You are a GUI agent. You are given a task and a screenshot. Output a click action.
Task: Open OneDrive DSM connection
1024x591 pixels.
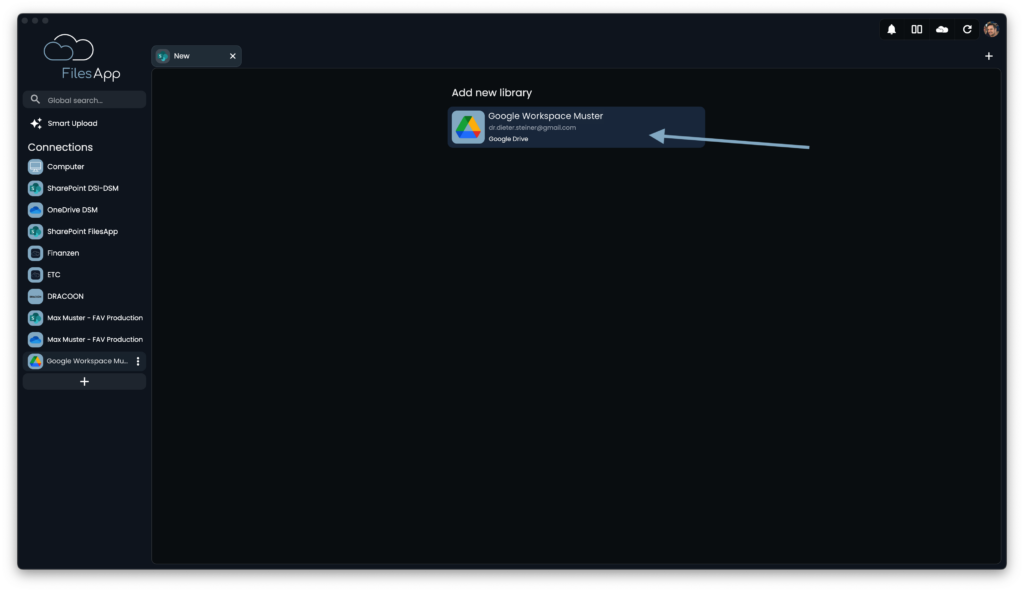[84, 210]
